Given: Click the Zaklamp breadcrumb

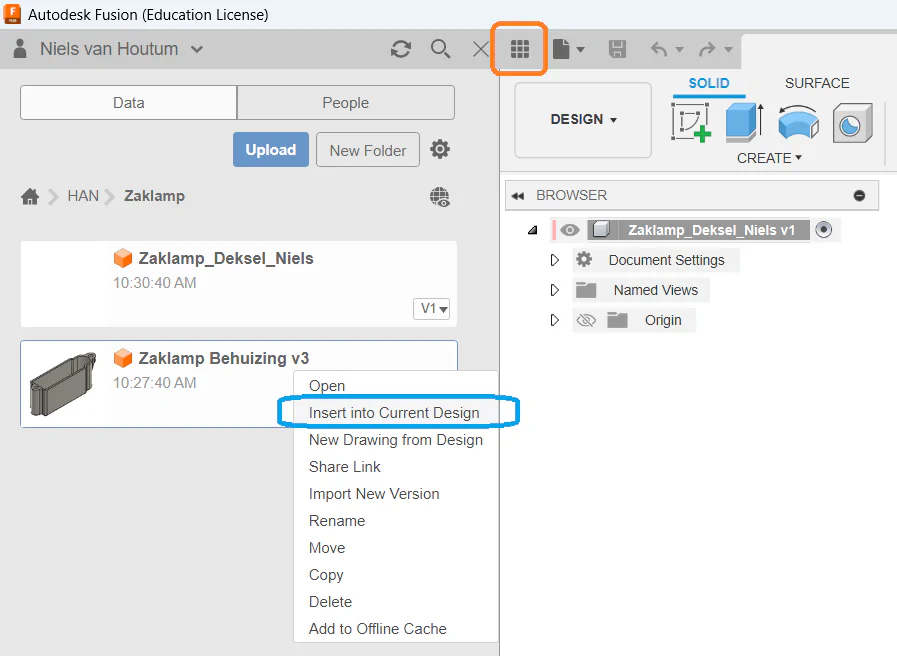Looking at the screenshot, I should tap(154, 196).
